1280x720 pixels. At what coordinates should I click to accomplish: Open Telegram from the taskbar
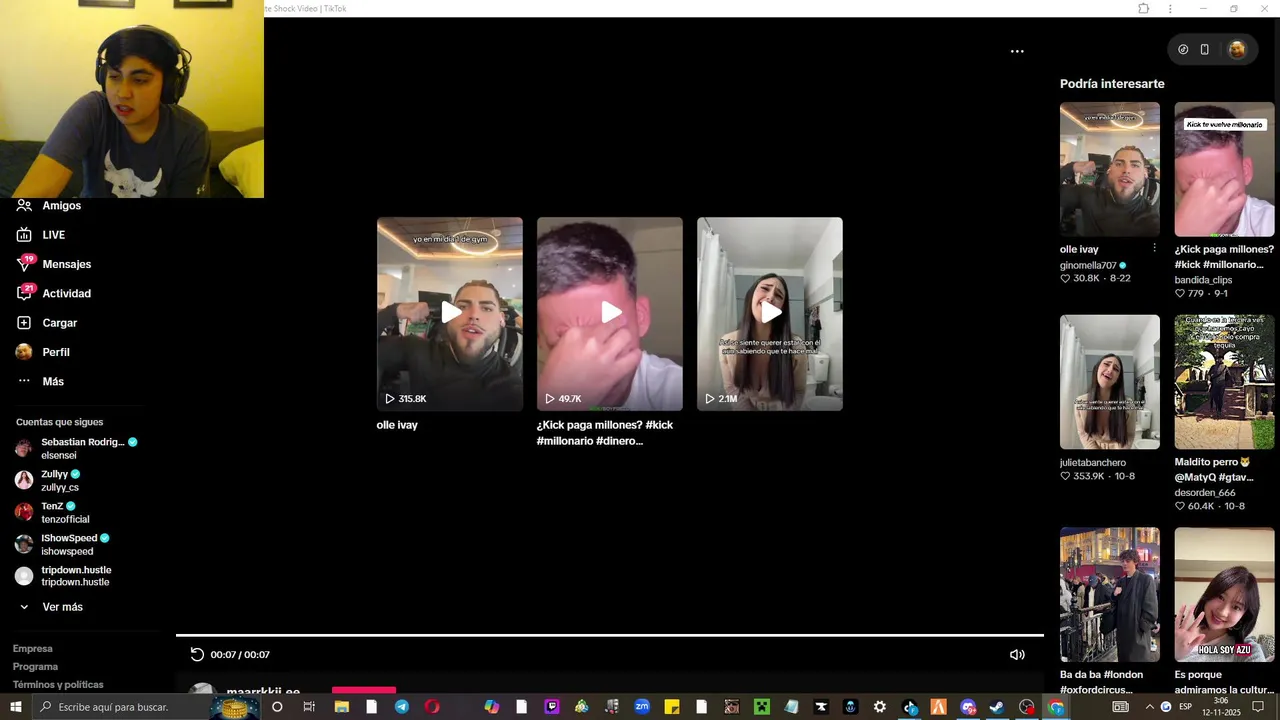(402, 707)
